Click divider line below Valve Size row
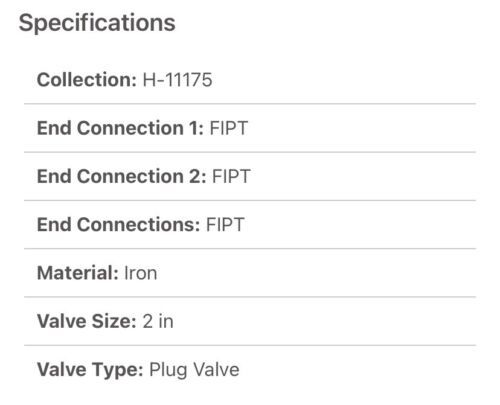 coord(250,345)
